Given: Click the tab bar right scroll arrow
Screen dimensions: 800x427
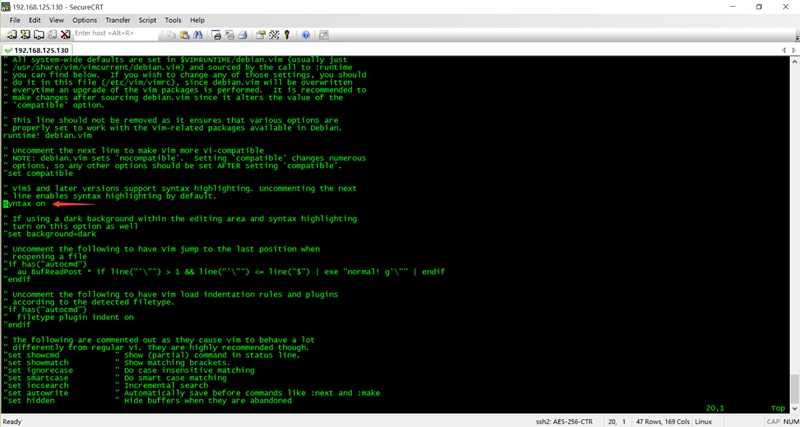Looking at the screenshot, I should (x=795, y=51).
